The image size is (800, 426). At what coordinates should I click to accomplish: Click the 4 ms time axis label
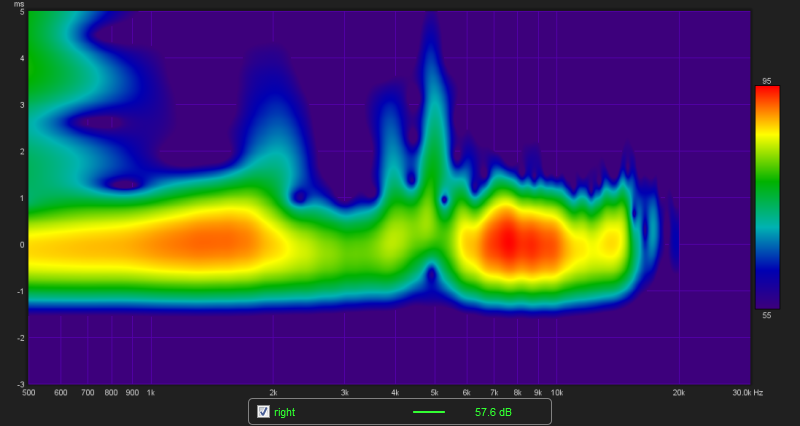(22, 58)
